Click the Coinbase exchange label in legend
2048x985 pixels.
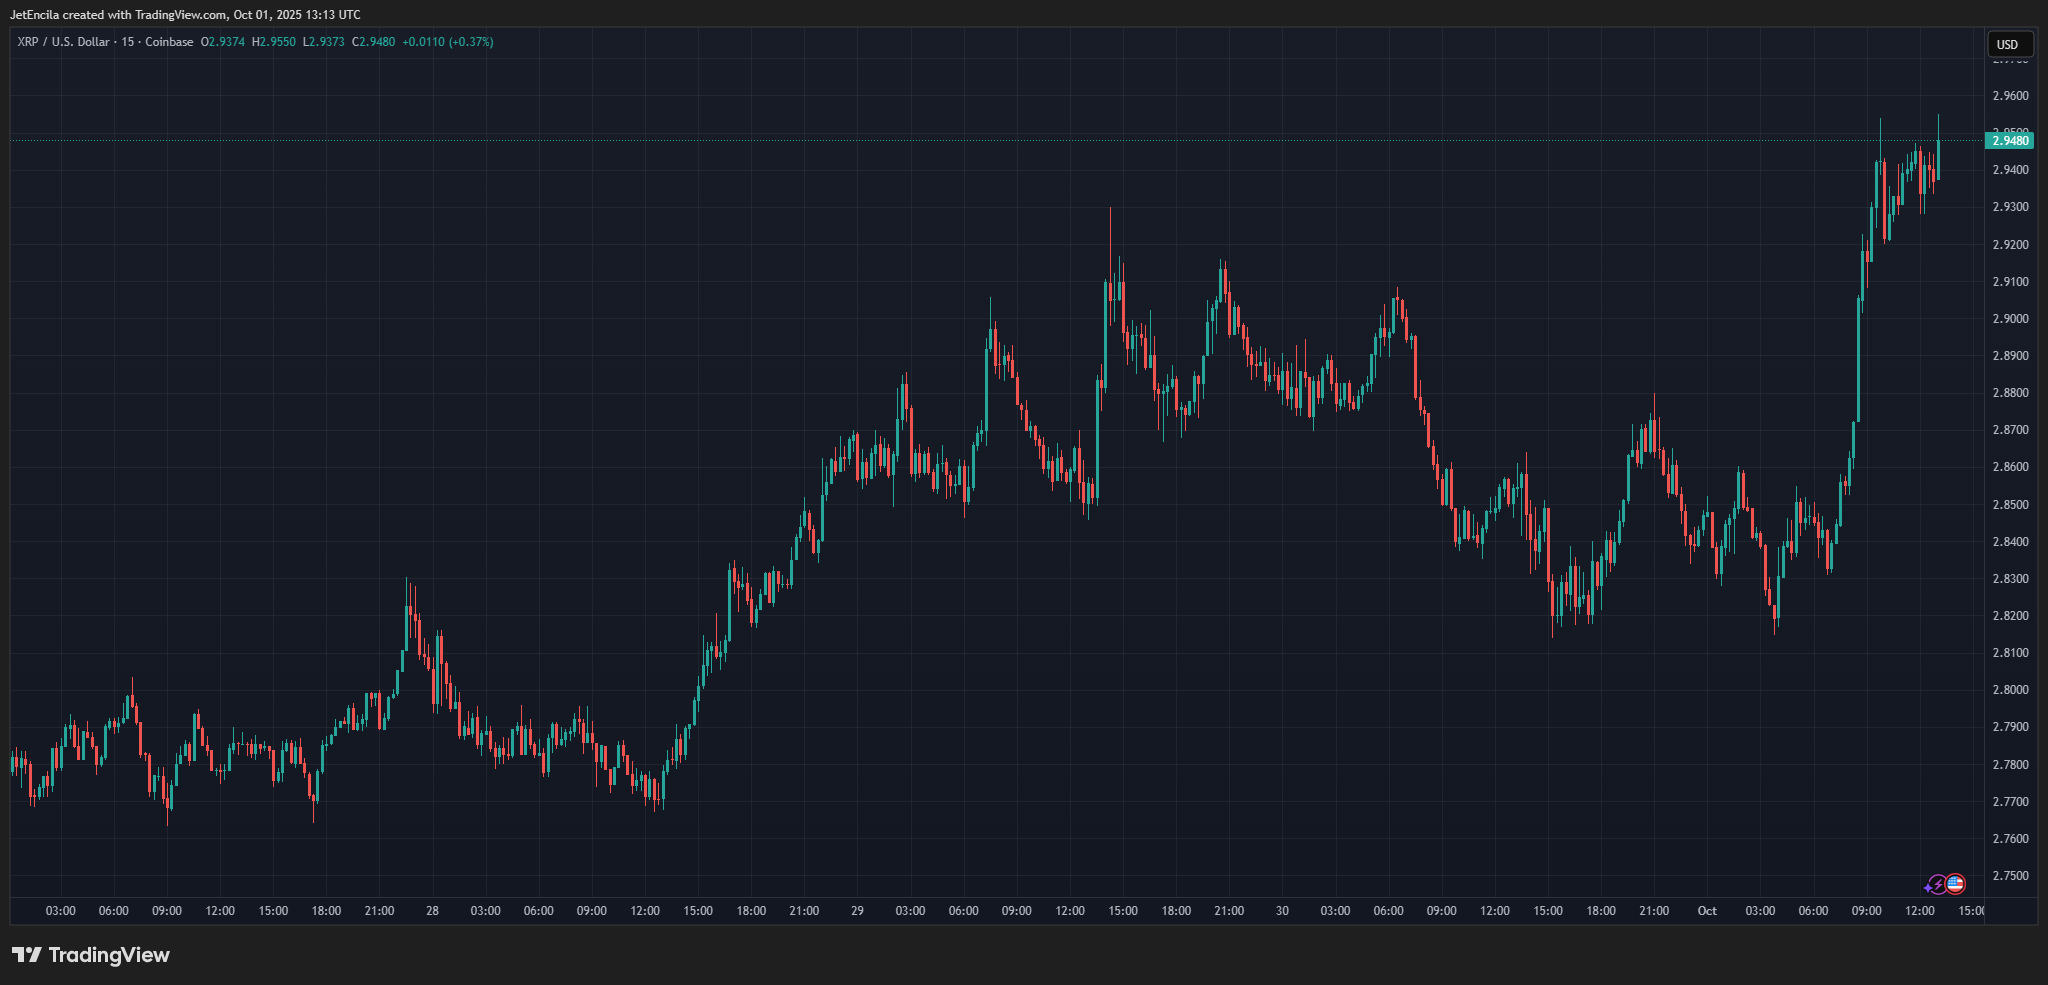169,42
